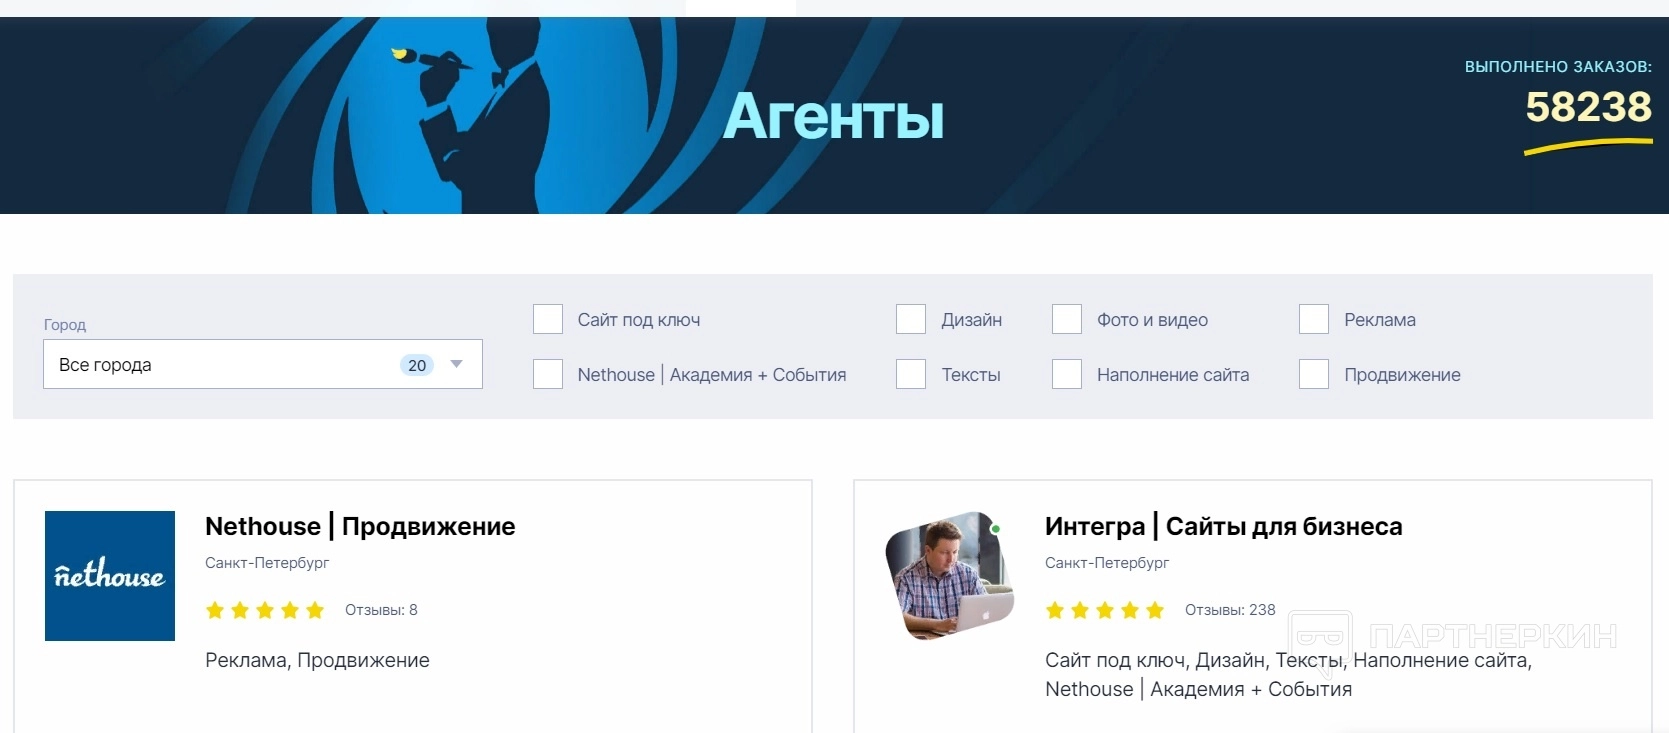Click the "Дизайн" filter label
This screenshot has height=733, width=1669.
coord(971,320)
